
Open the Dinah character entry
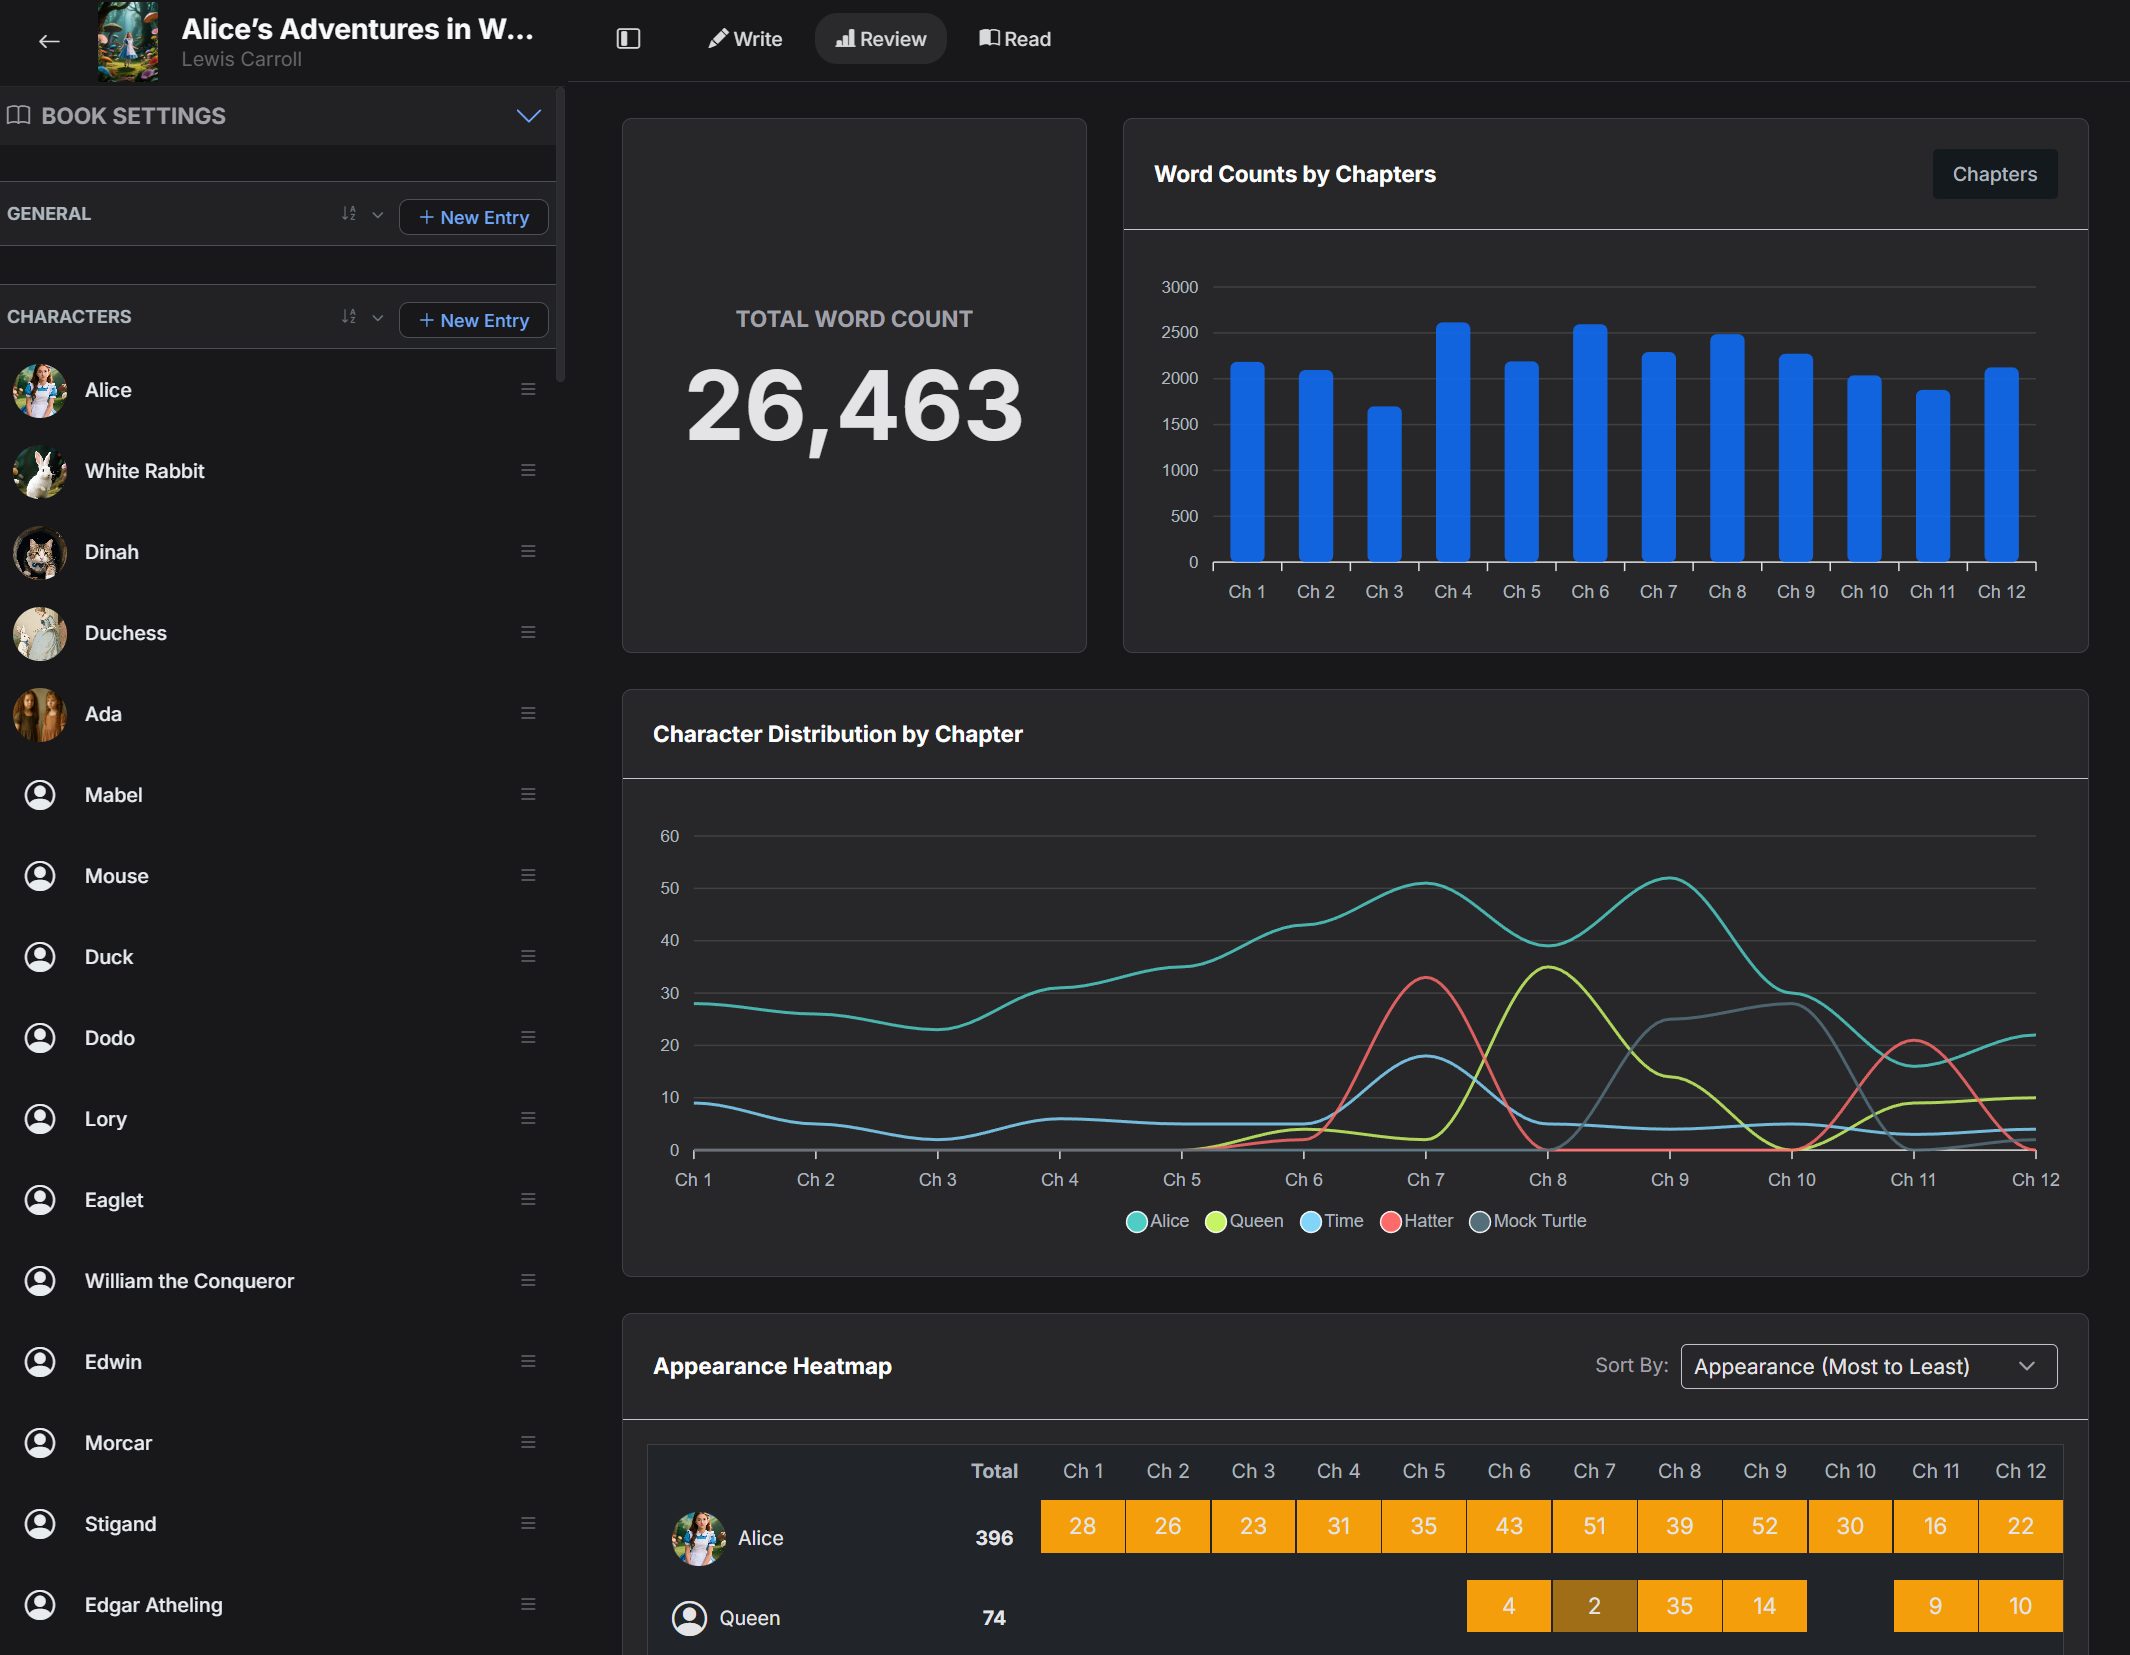point(277,552)
